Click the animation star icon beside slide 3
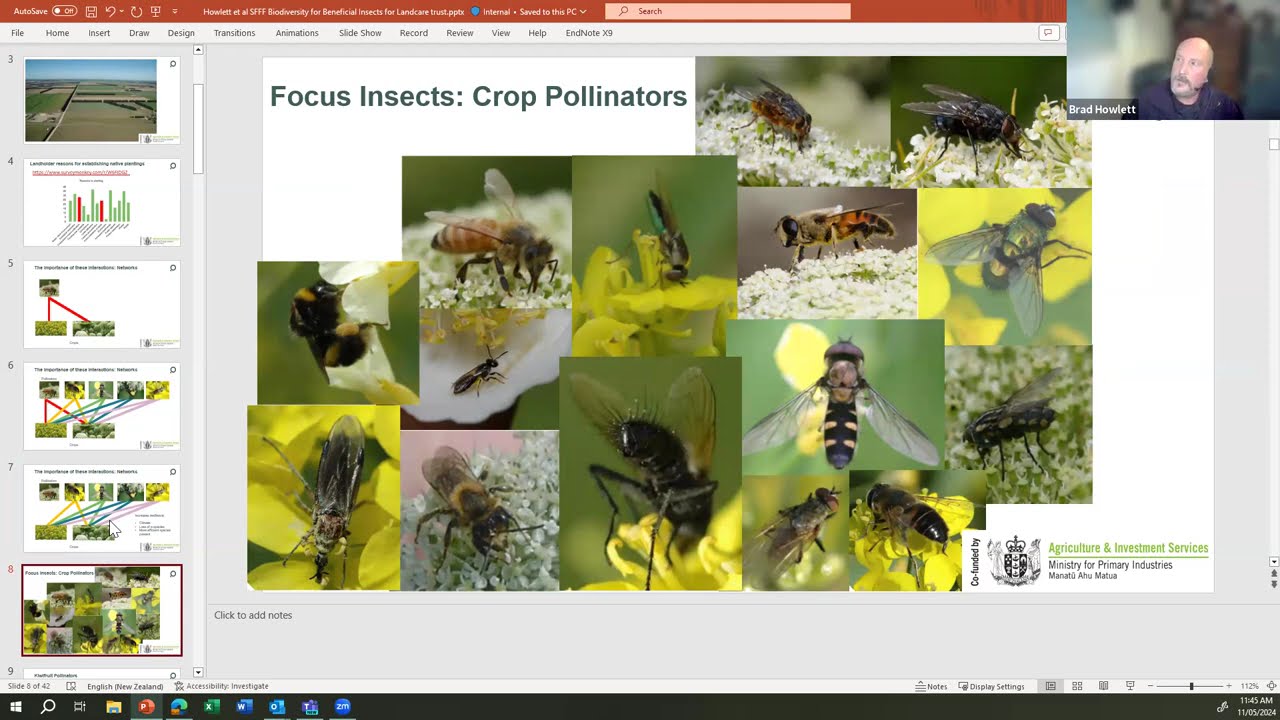Image resolution: width=1280 pixels, height=720 pixels. tap(173, 64)
